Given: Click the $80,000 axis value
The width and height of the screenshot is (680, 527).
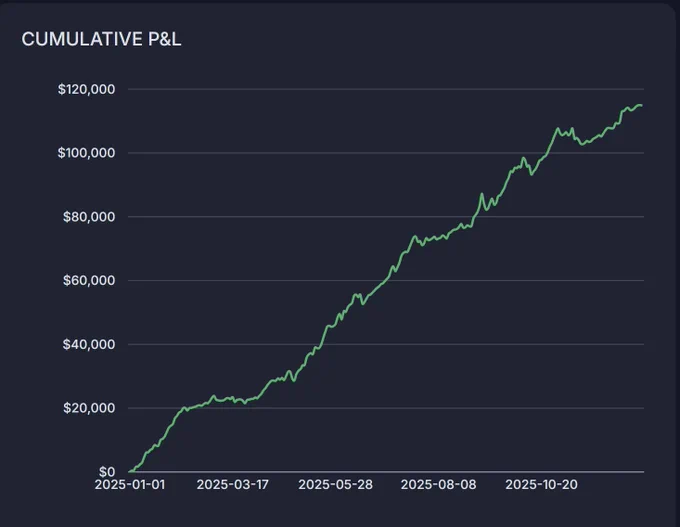Looking at the screenshot, I should pyautogui.click(x=89, y=216).
